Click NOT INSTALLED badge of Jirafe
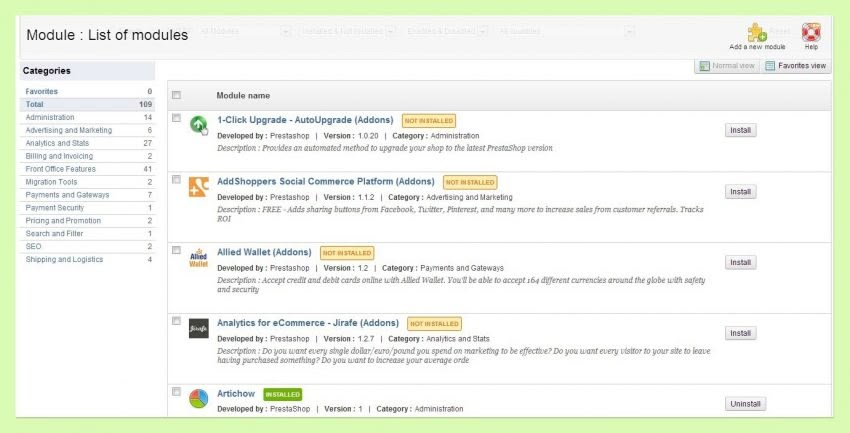Viewport: 850px width, 433px height. tap(434, 324)
